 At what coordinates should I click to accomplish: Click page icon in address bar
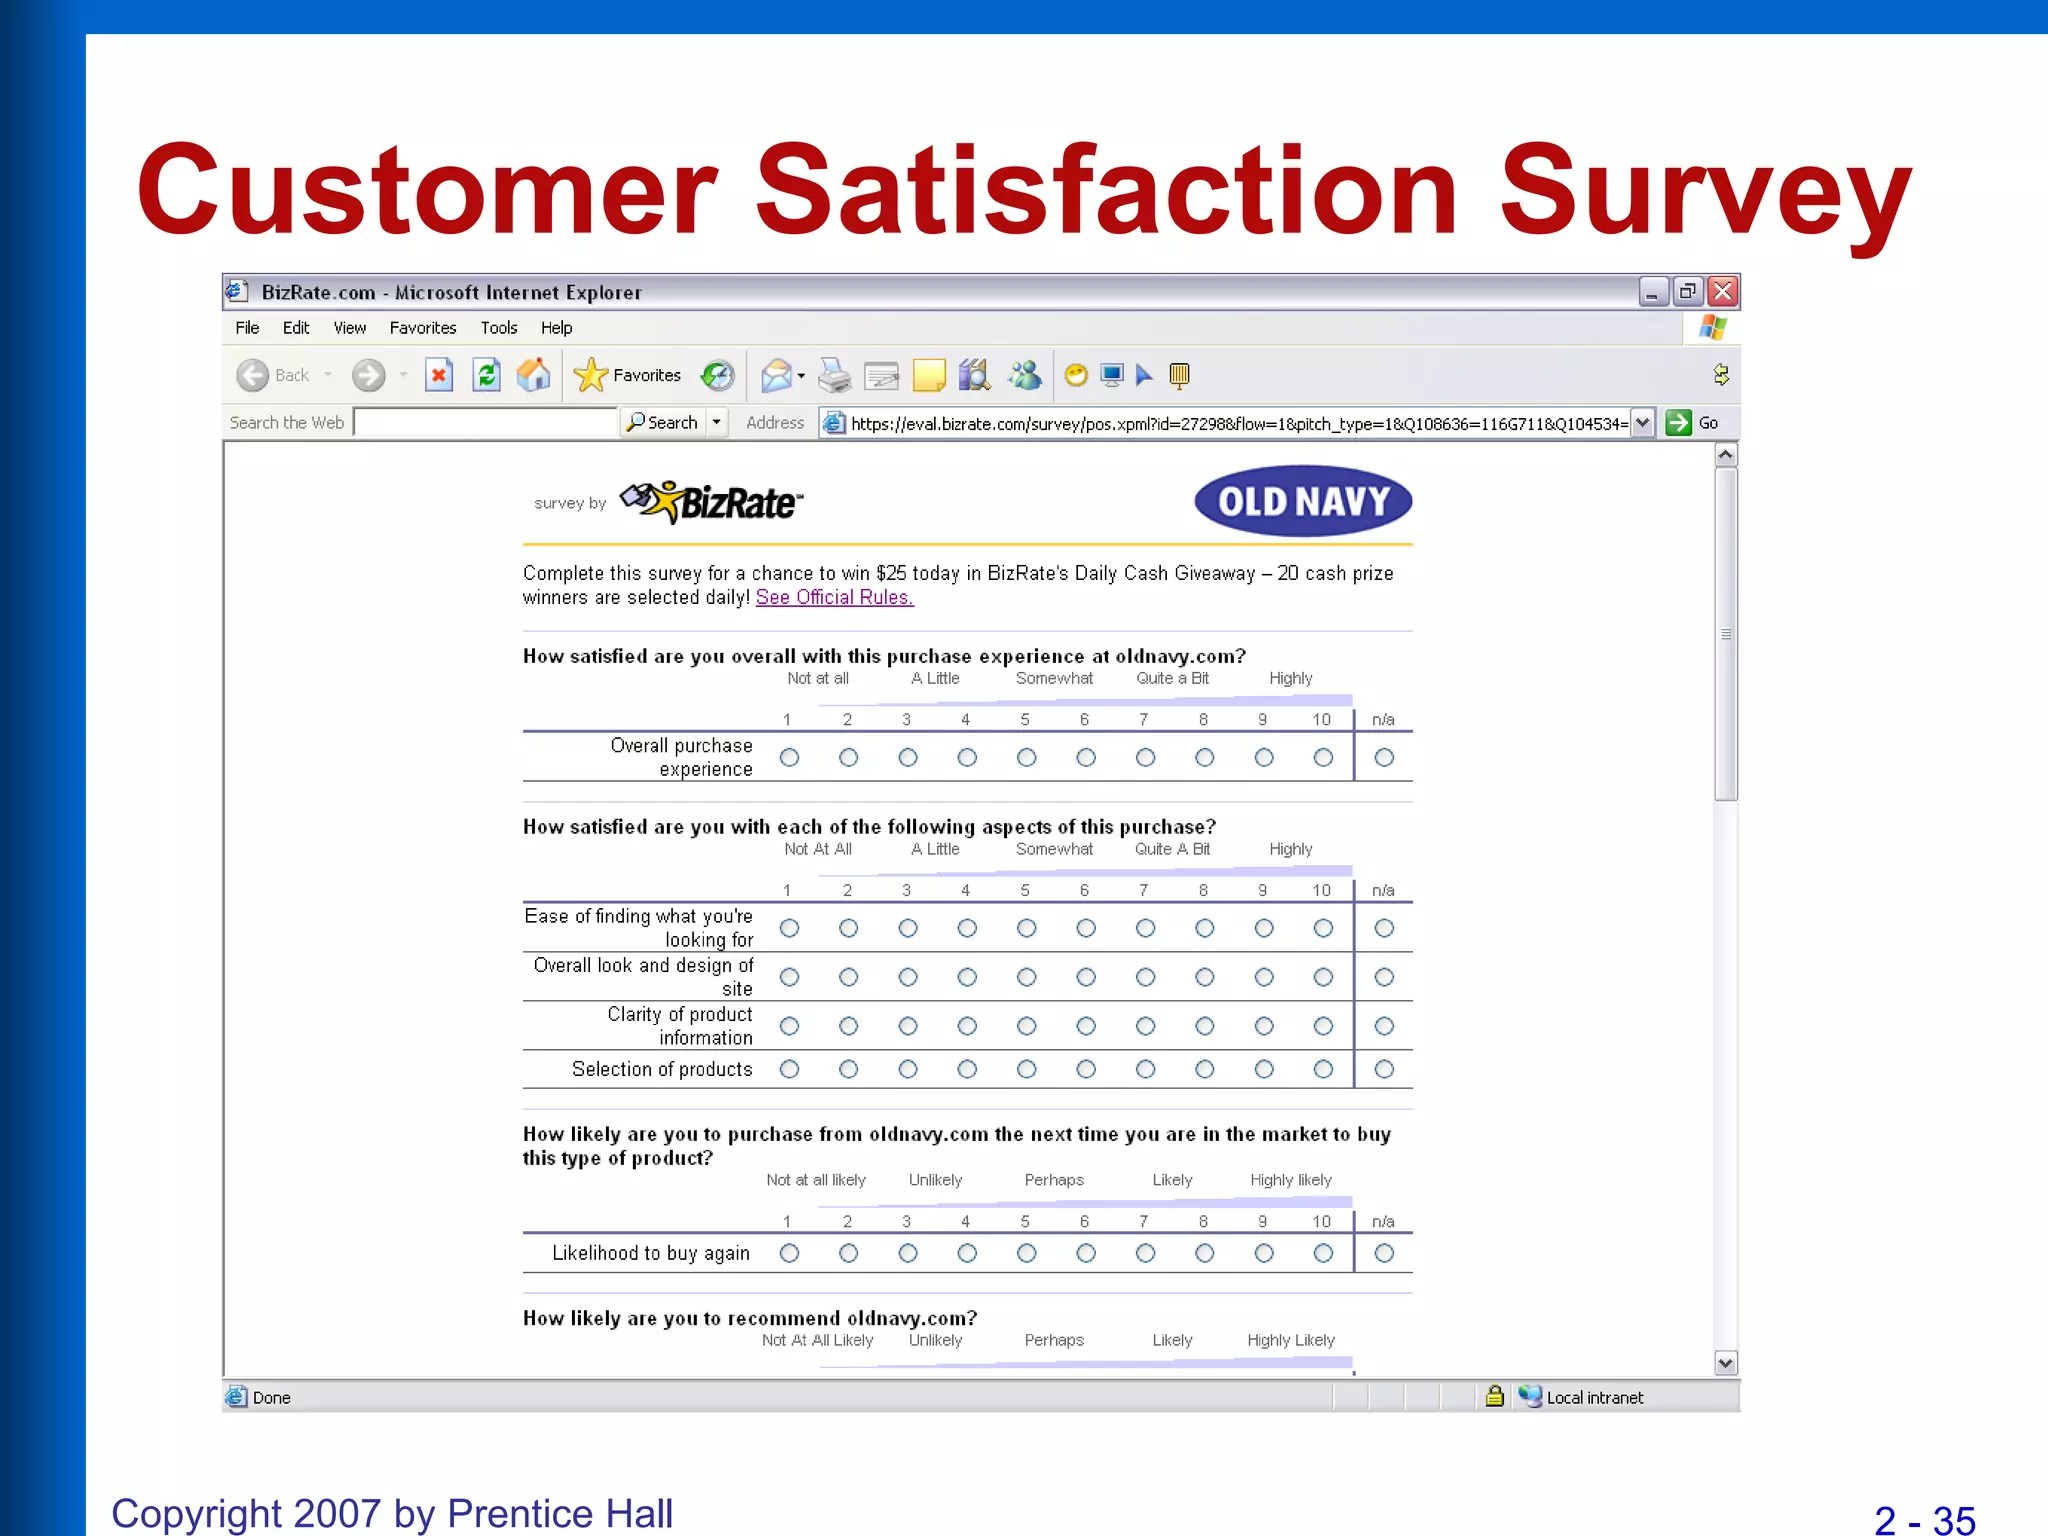834,423
